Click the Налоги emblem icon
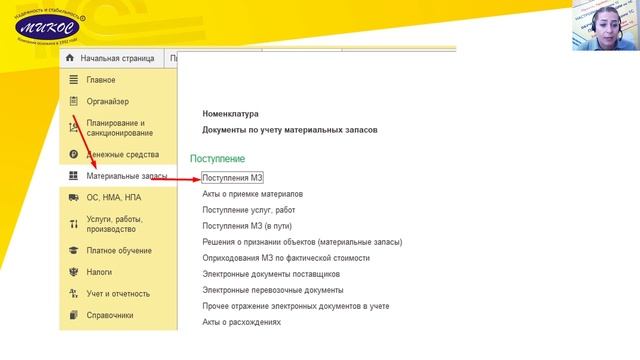 click(73, 272)
